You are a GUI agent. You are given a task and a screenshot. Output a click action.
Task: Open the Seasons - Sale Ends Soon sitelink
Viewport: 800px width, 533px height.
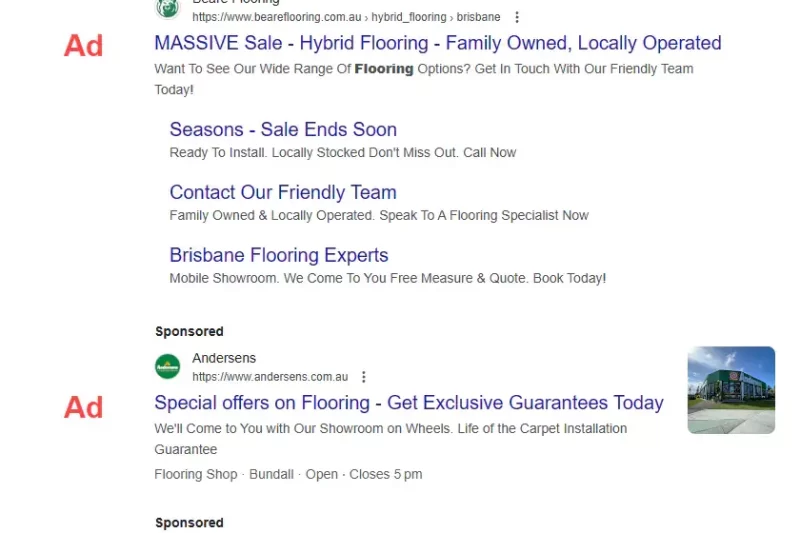[283, 129]
